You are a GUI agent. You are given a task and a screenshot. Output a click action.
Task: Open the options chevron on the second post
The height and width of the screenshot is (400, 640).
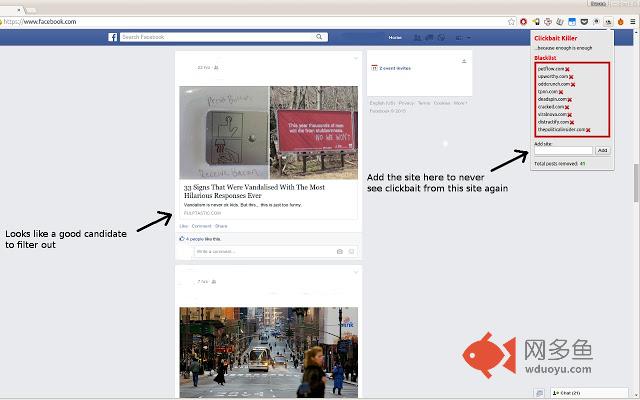pyautogui.click(x=356, y=272)
